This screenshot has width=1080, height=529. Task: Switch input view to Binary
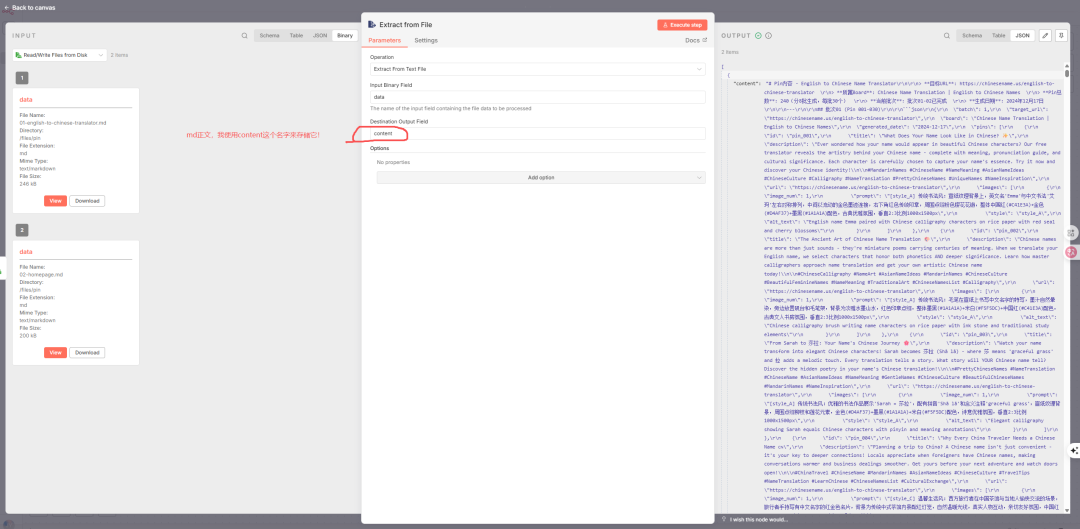coord(345,35)
